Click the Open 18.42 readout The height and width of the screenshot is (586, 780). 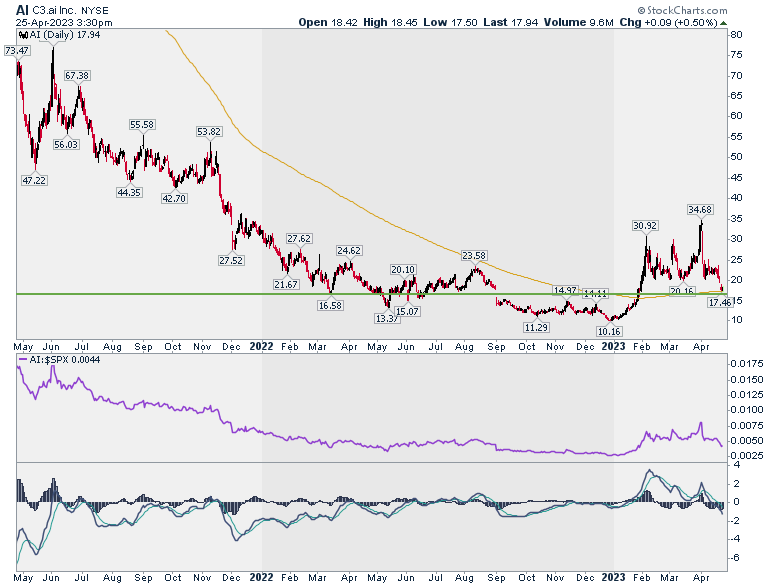(328, 22)
